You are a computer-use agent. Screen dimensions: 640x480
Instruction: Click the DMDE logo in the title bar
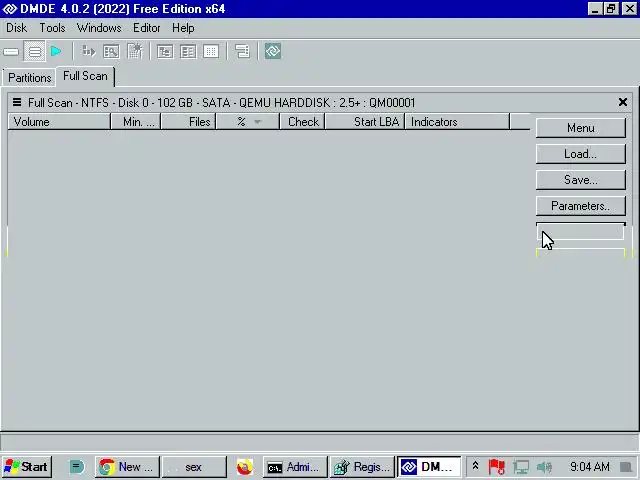(10, 9)
